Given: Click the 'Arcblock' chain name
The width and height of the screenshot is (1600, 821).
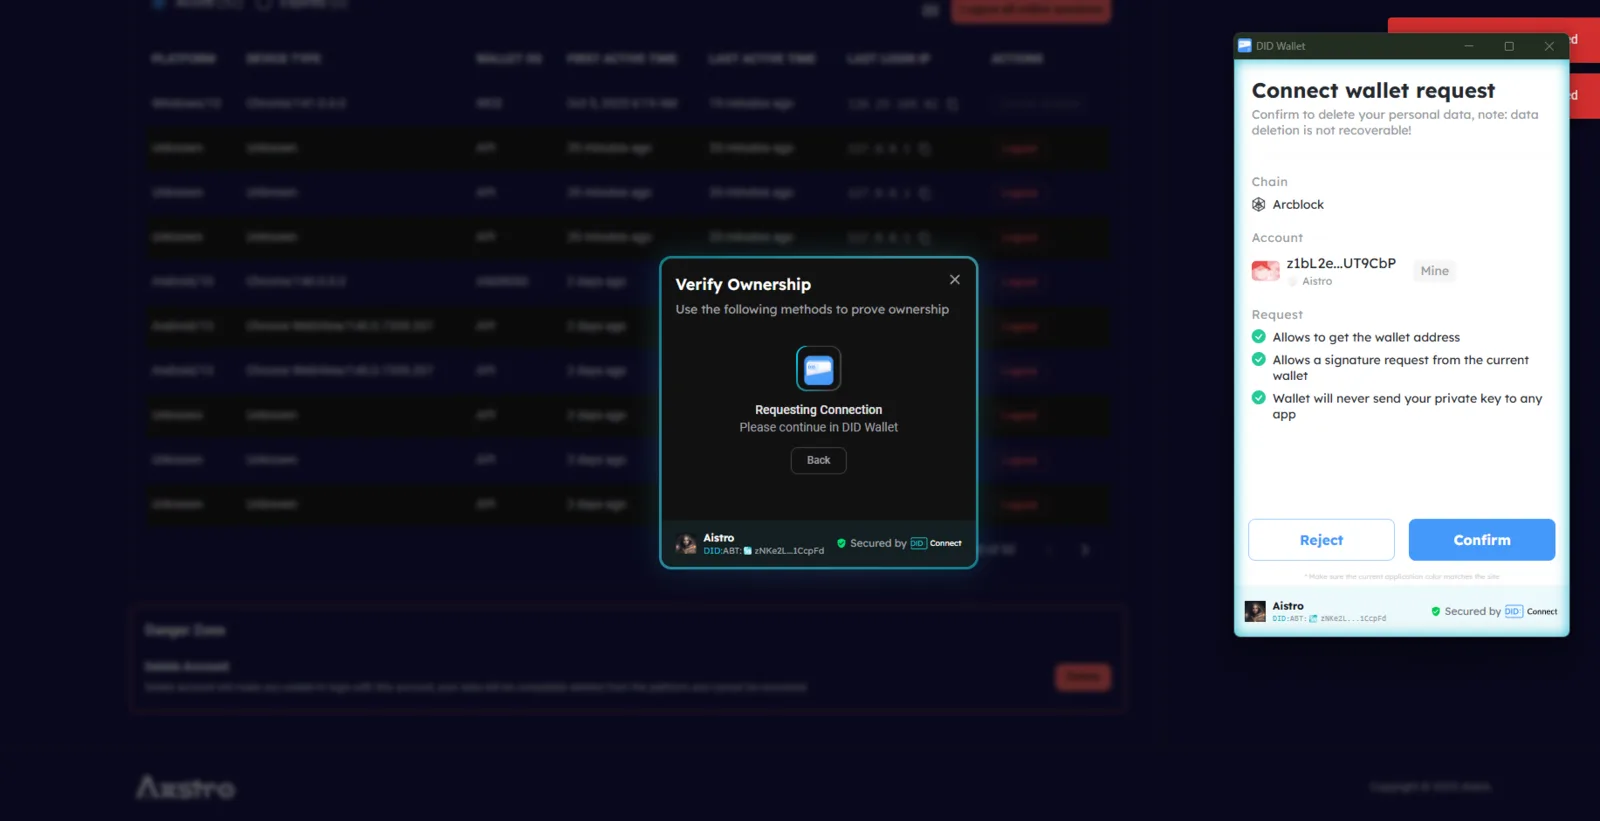Looking at the screenshot, I should (1298, 205).
